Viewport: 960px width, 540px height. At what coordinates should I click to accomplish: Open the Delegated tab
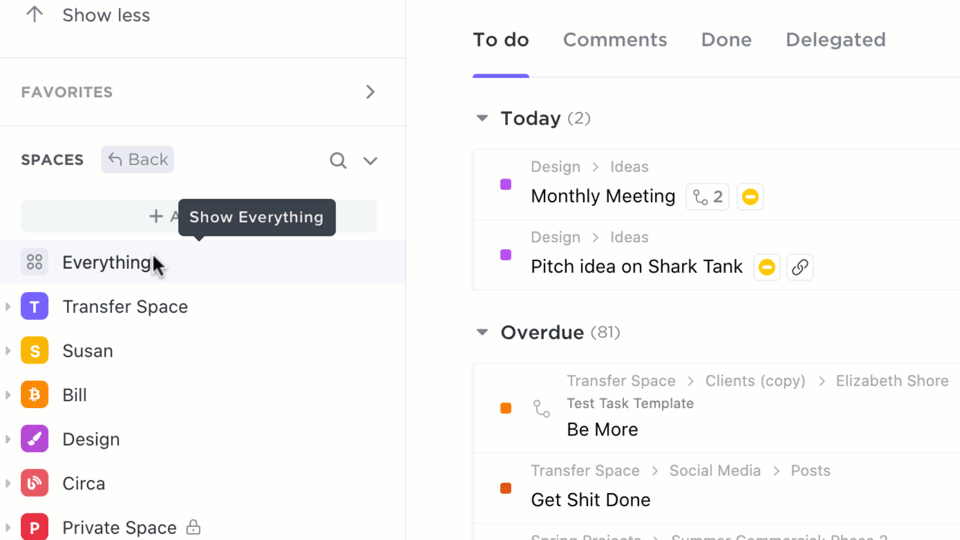coord(835,40)
